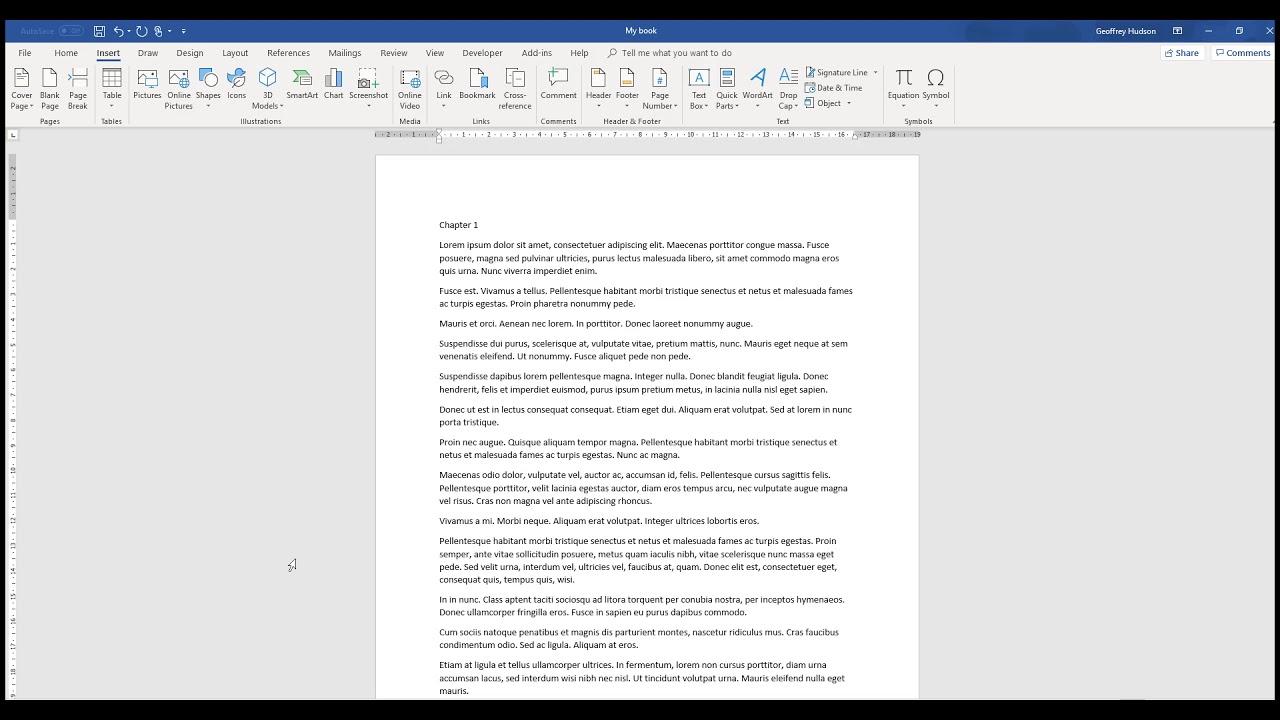
Task: Switch to the View tab
Action: [x=435, y=53]
